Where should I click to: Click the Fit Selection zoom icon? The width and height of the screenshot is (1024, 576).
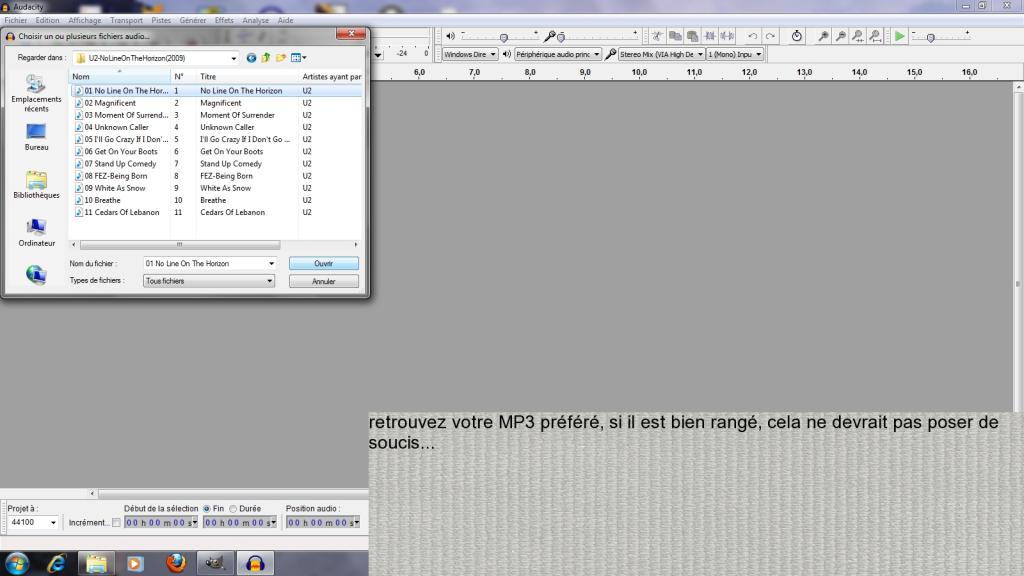pyautogui.click(x=858, y=37)
